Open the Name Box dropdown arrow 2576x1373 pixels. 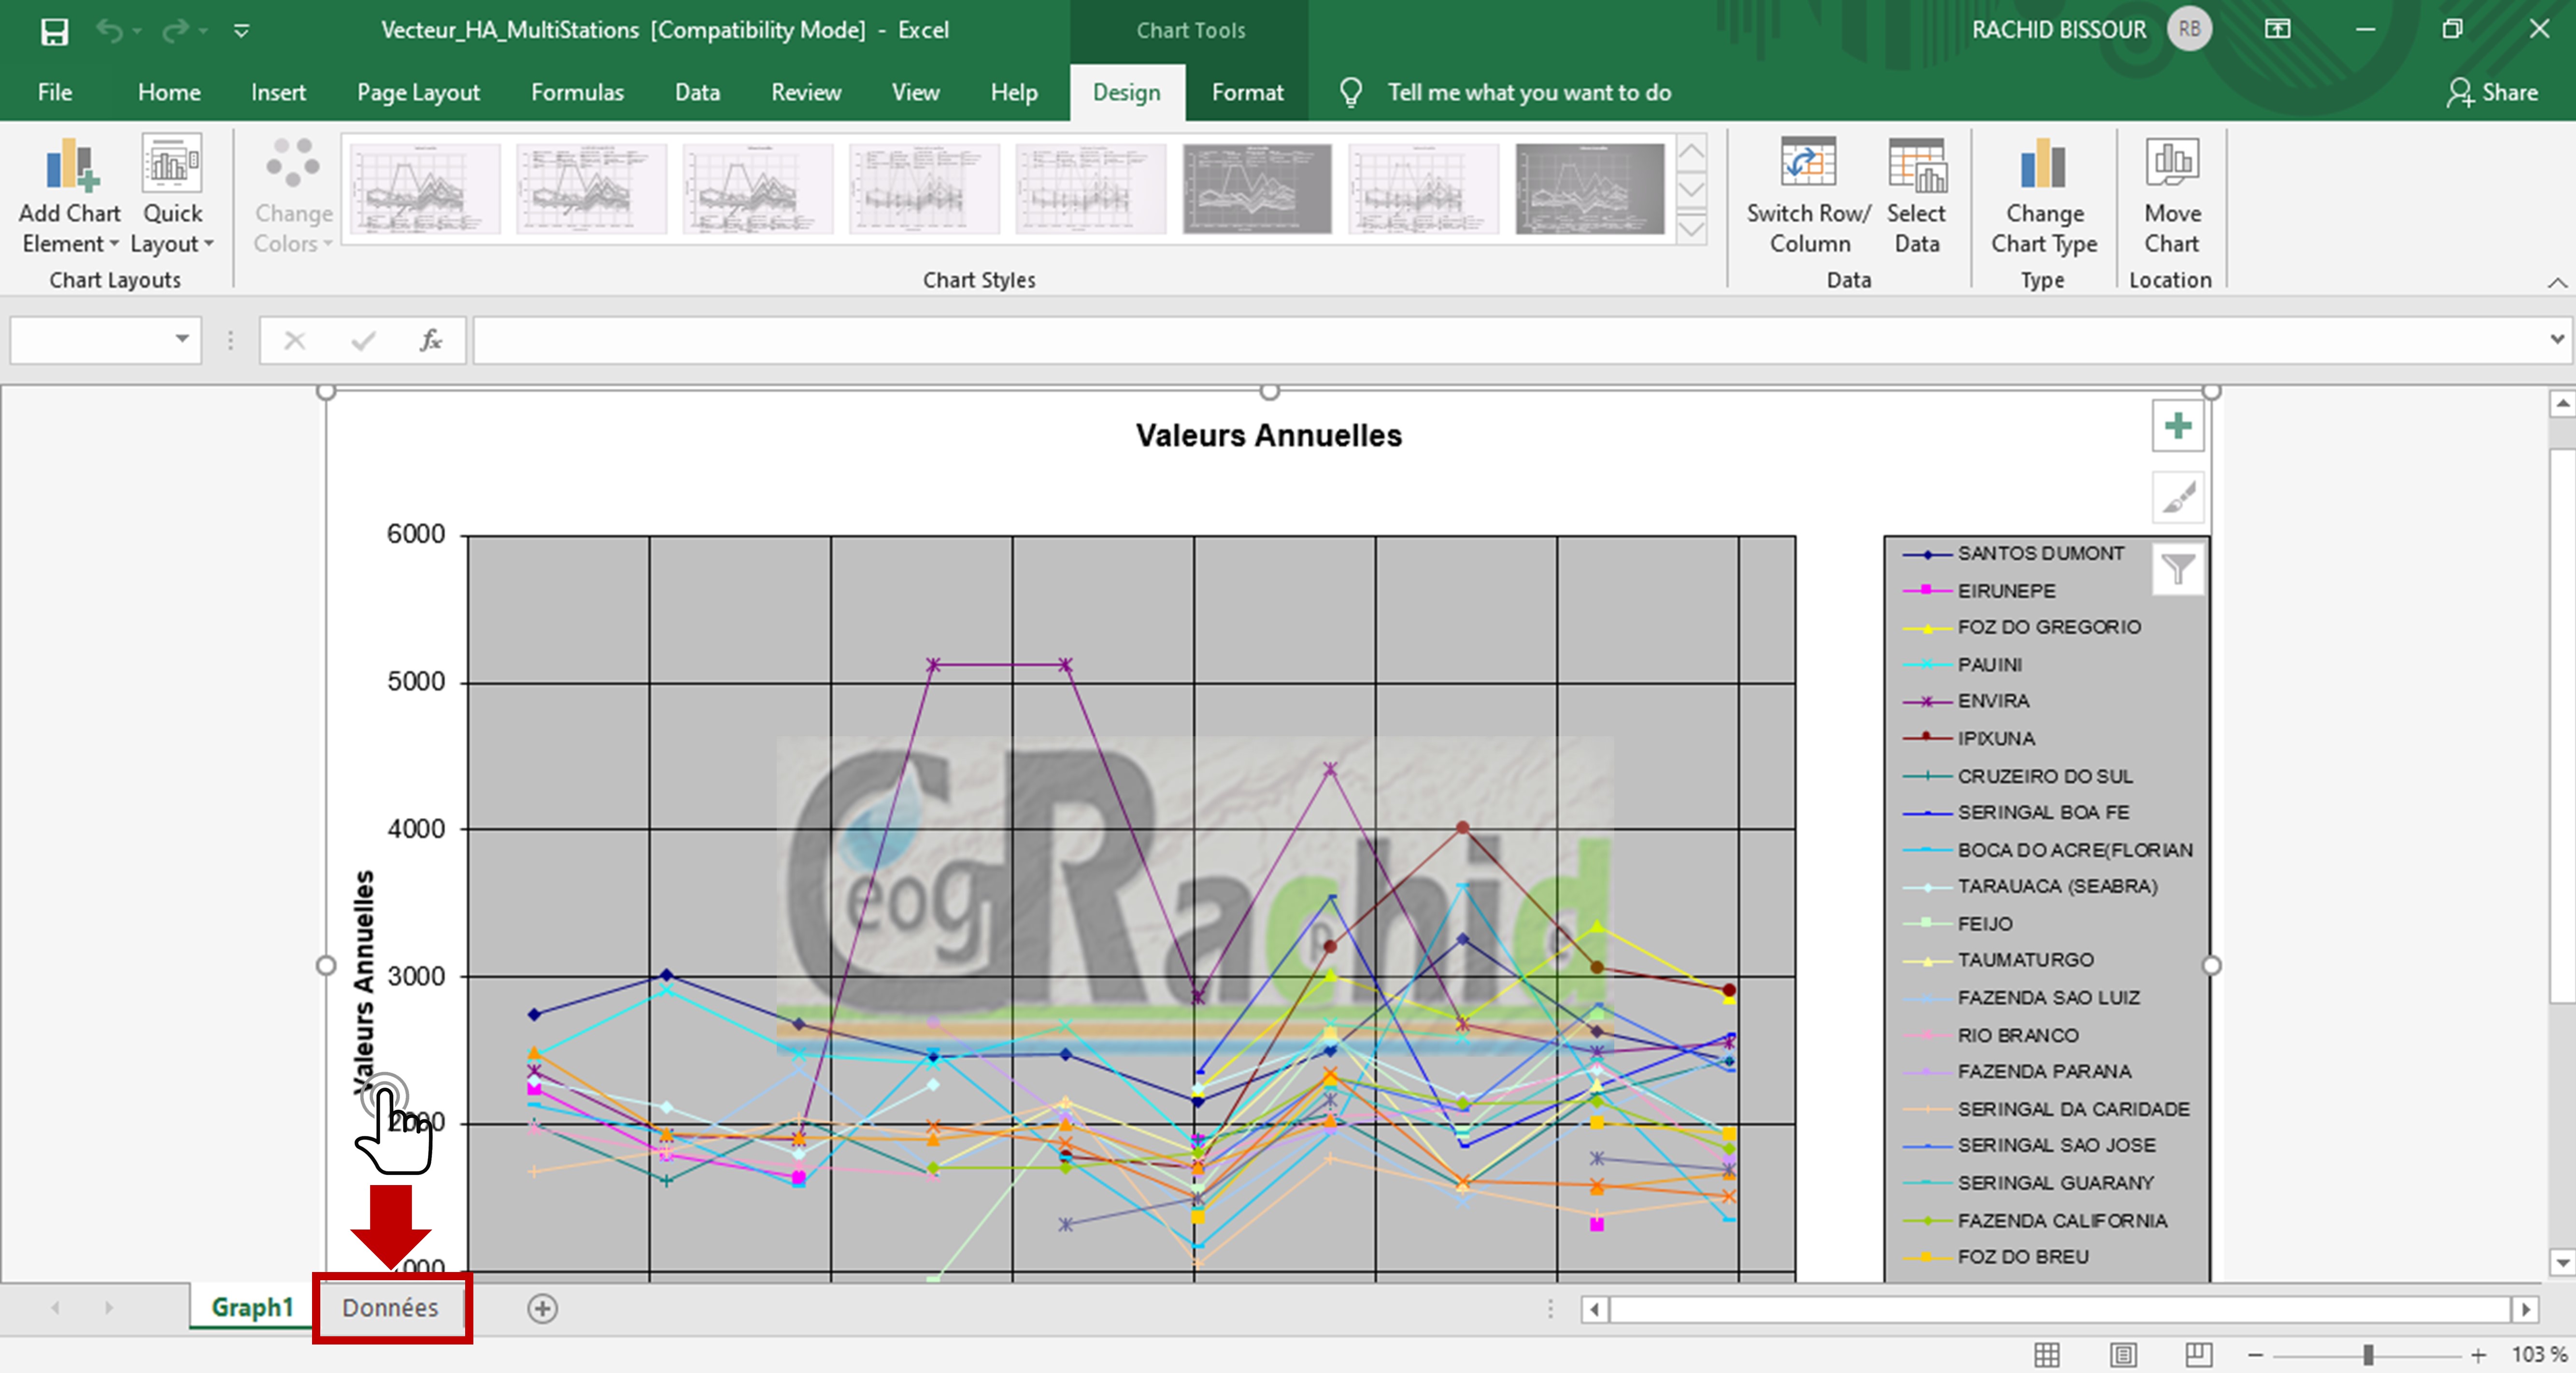182,339
